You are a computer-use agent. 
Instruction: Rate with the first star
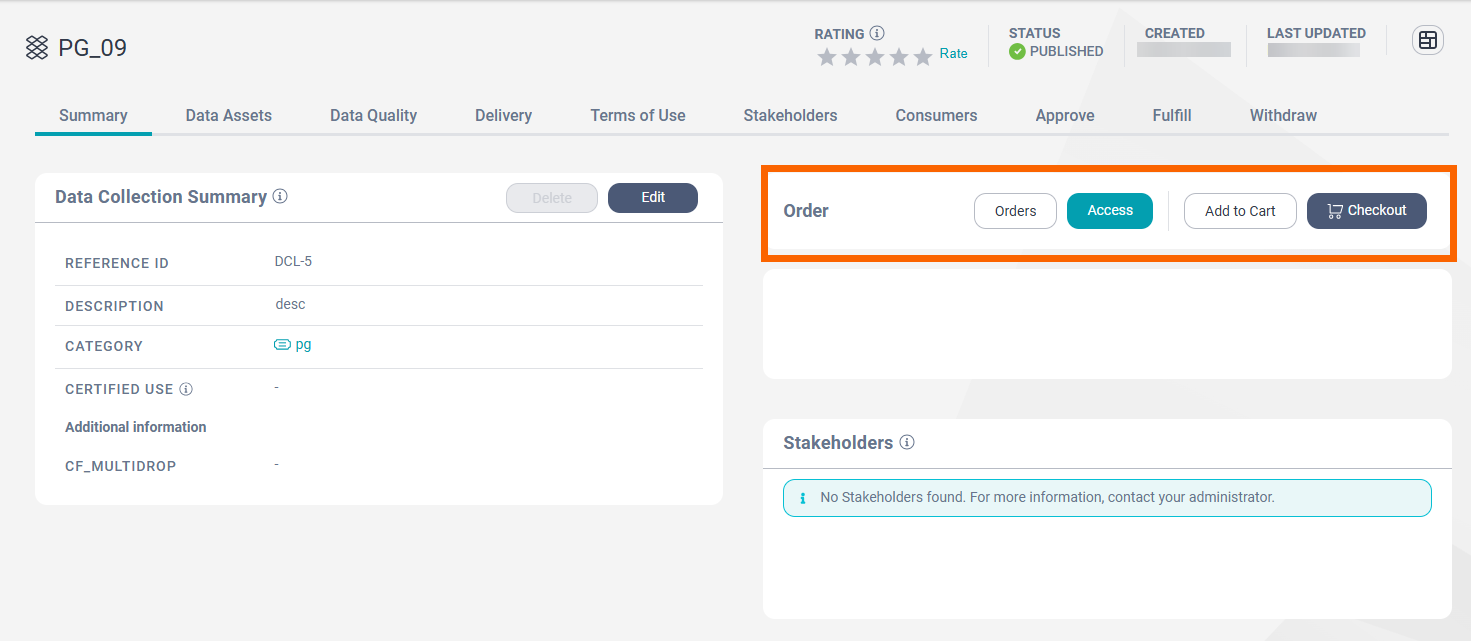coord(827,56)
